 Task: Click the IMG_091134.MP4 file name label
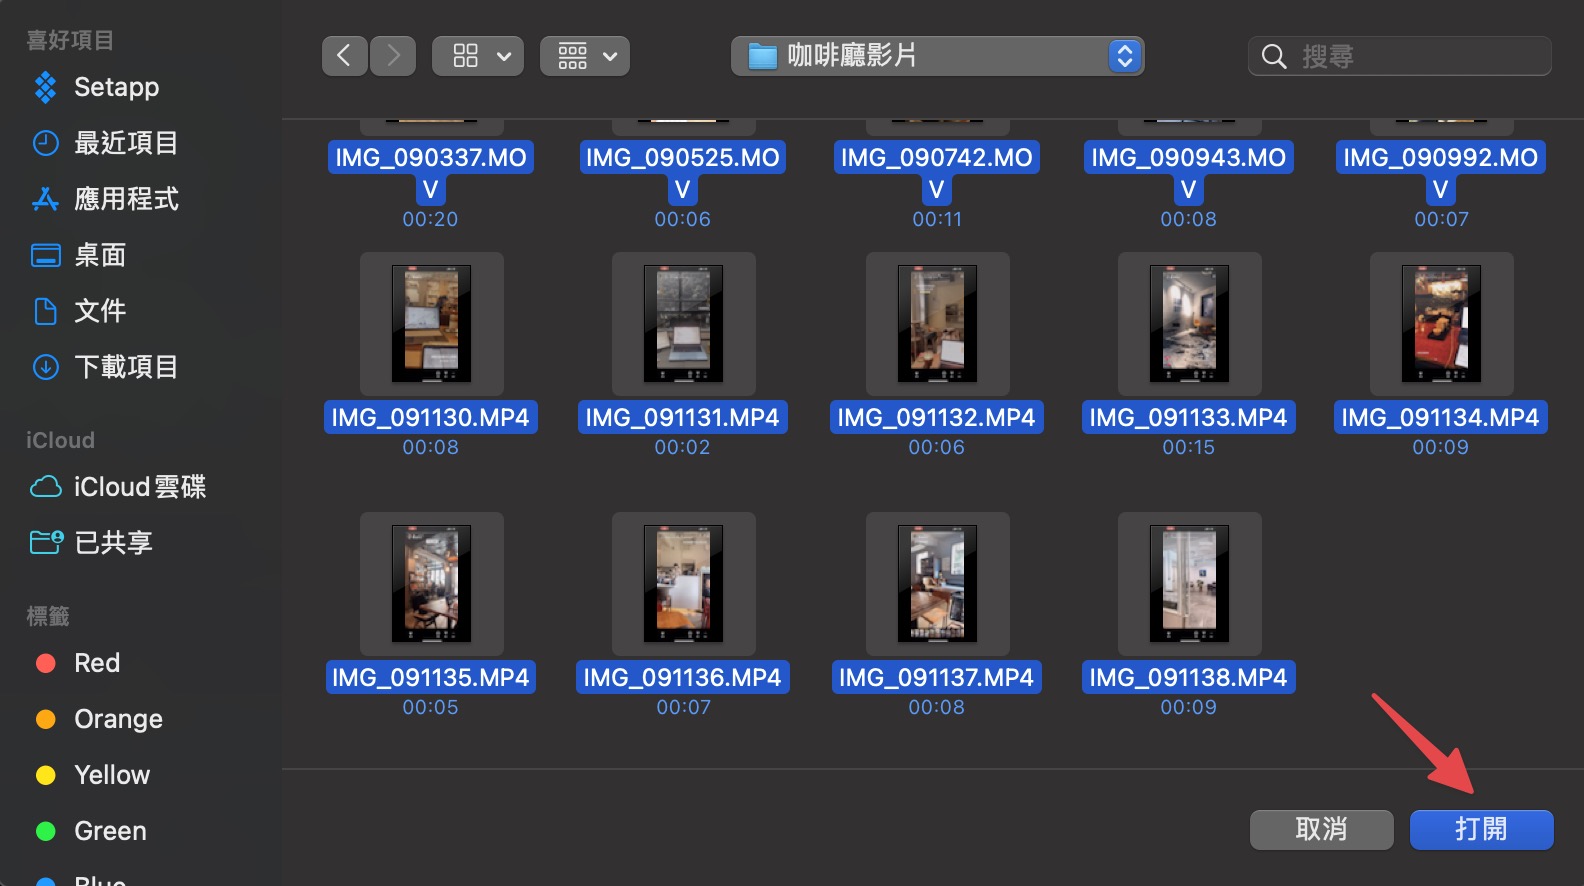click(1441, 417)
